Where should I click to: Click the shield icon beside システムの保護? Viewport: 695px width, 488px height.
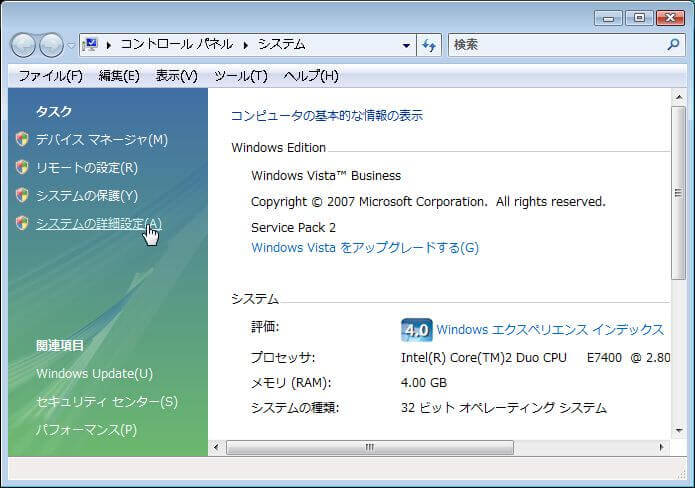coord(22,195)
